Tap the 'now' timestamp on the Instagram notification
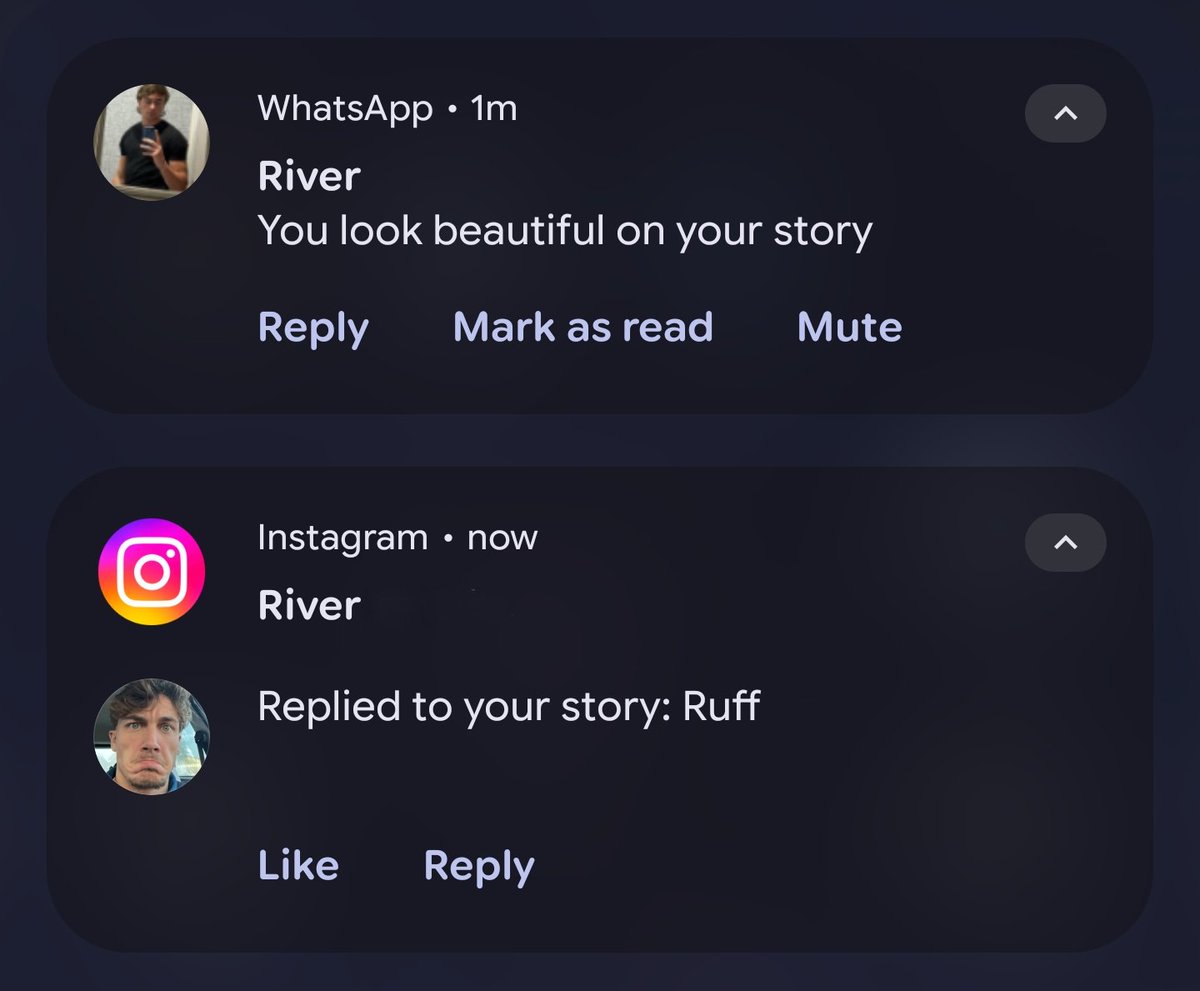 (x=502, y=538)
